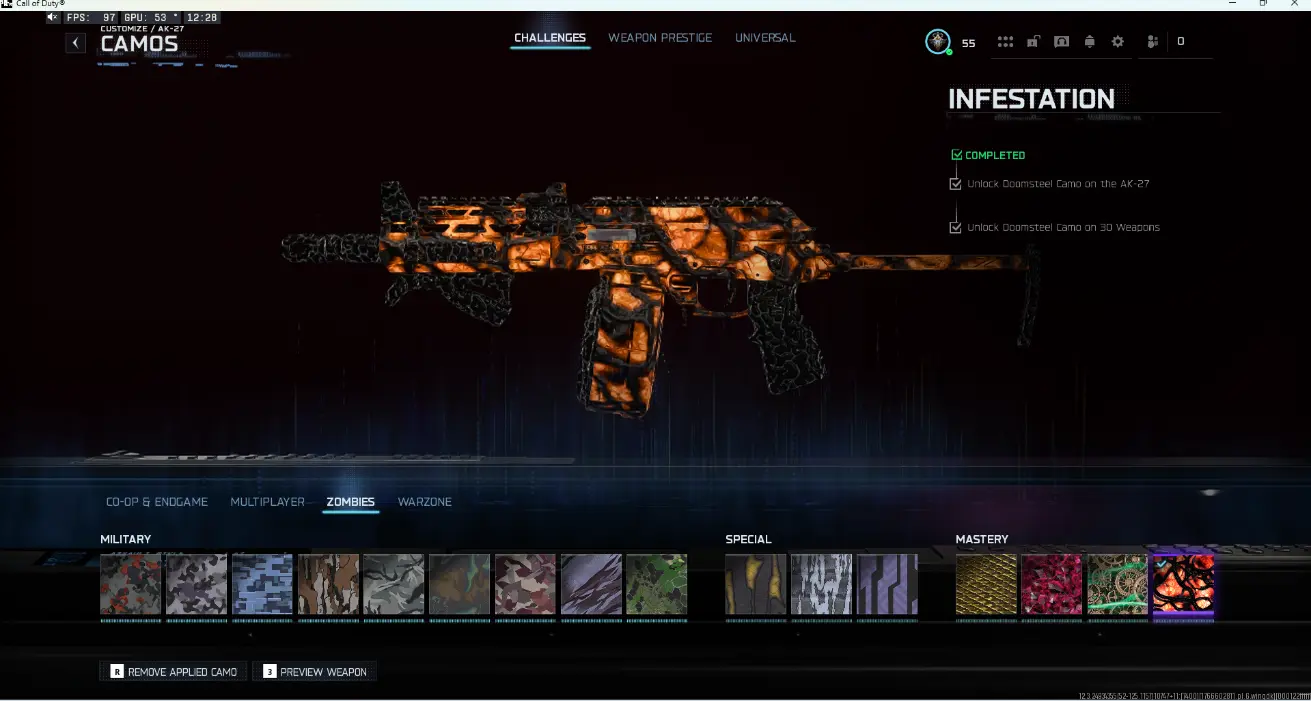The image size is (1311, 701).
Task: Click the Customize / AK-27 breadcrumb text
Action: [142, 29]
